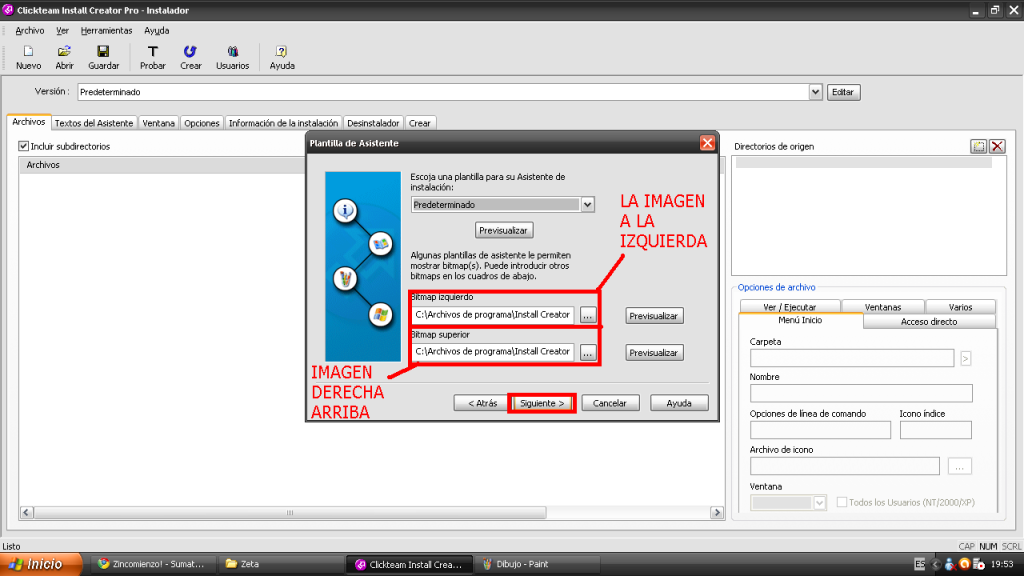Viewport: 1024px width, 576px height.
Task: Switch to Información de la instalación tab
Action: point(283,123)
